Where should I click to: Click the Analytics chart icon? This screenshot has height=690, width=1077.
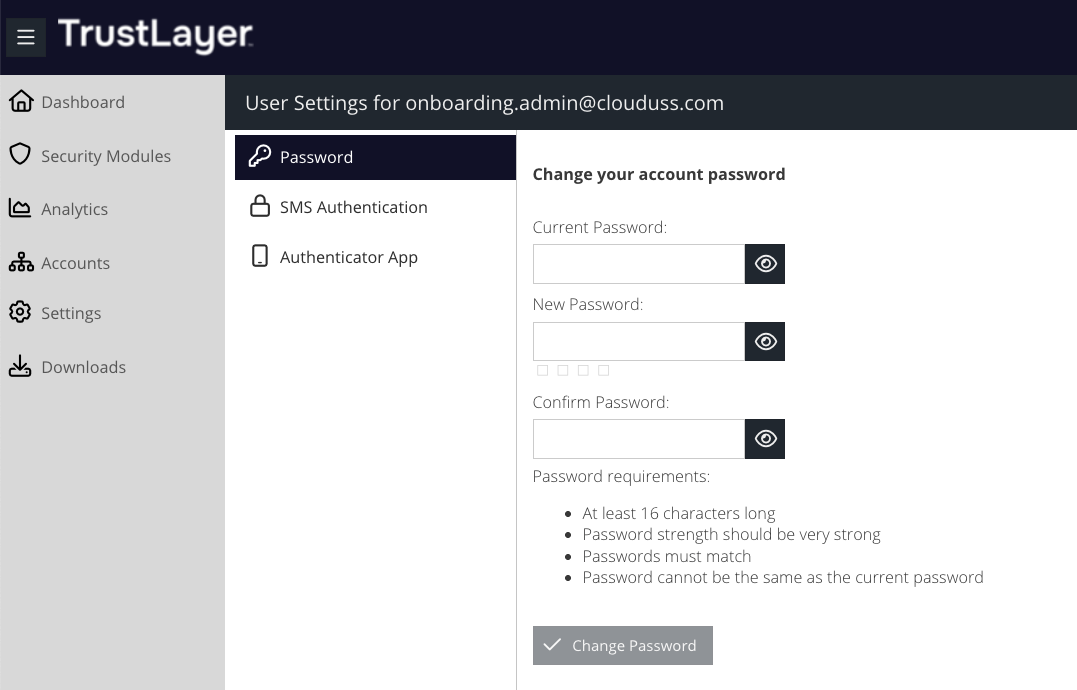click(20, 208)
